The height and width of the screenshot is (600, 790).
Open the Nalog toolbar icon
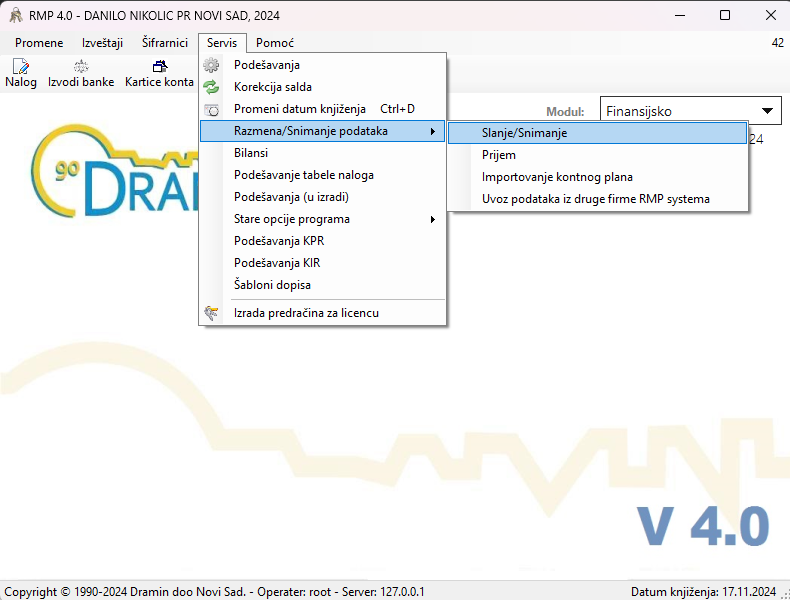click(x=21, y=74)
